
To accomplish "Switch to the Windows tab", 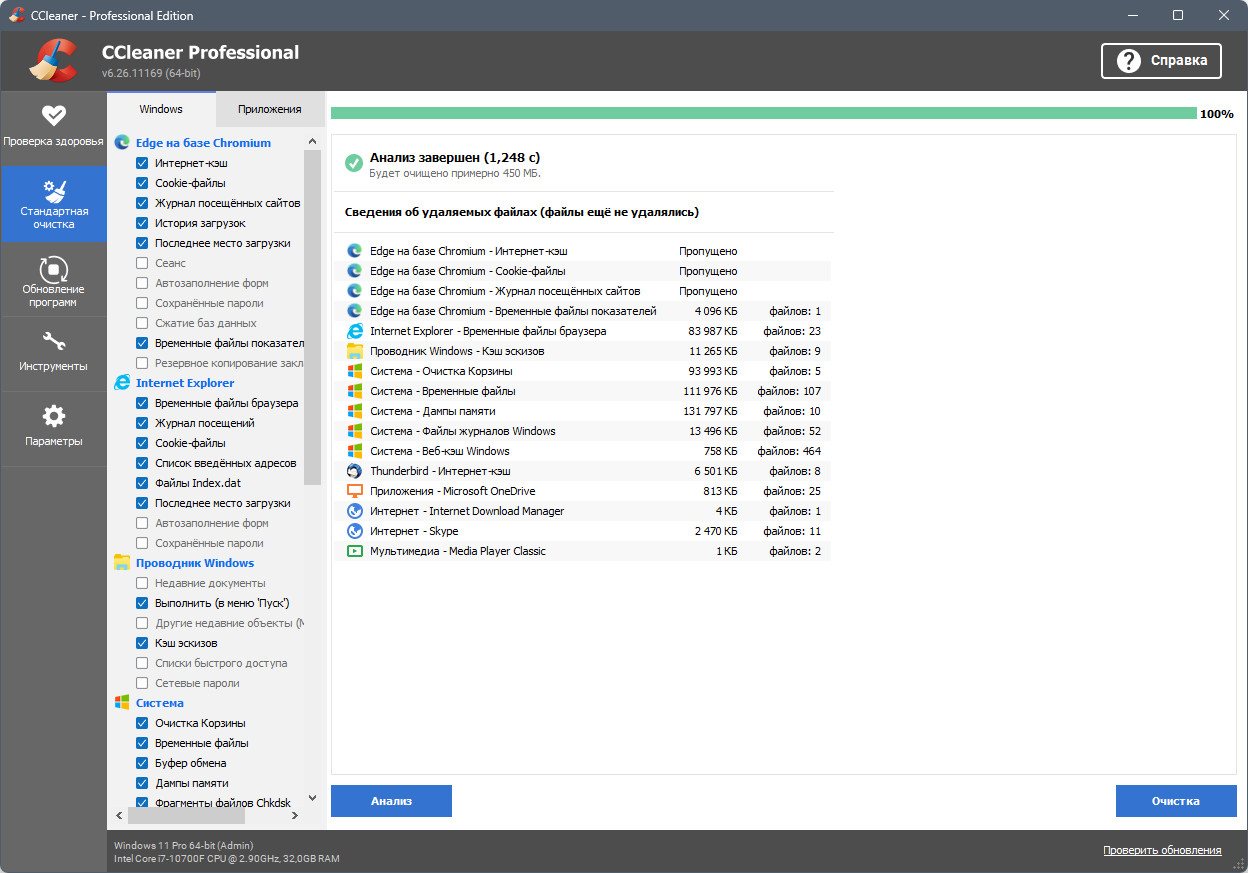I will point(160,109).
